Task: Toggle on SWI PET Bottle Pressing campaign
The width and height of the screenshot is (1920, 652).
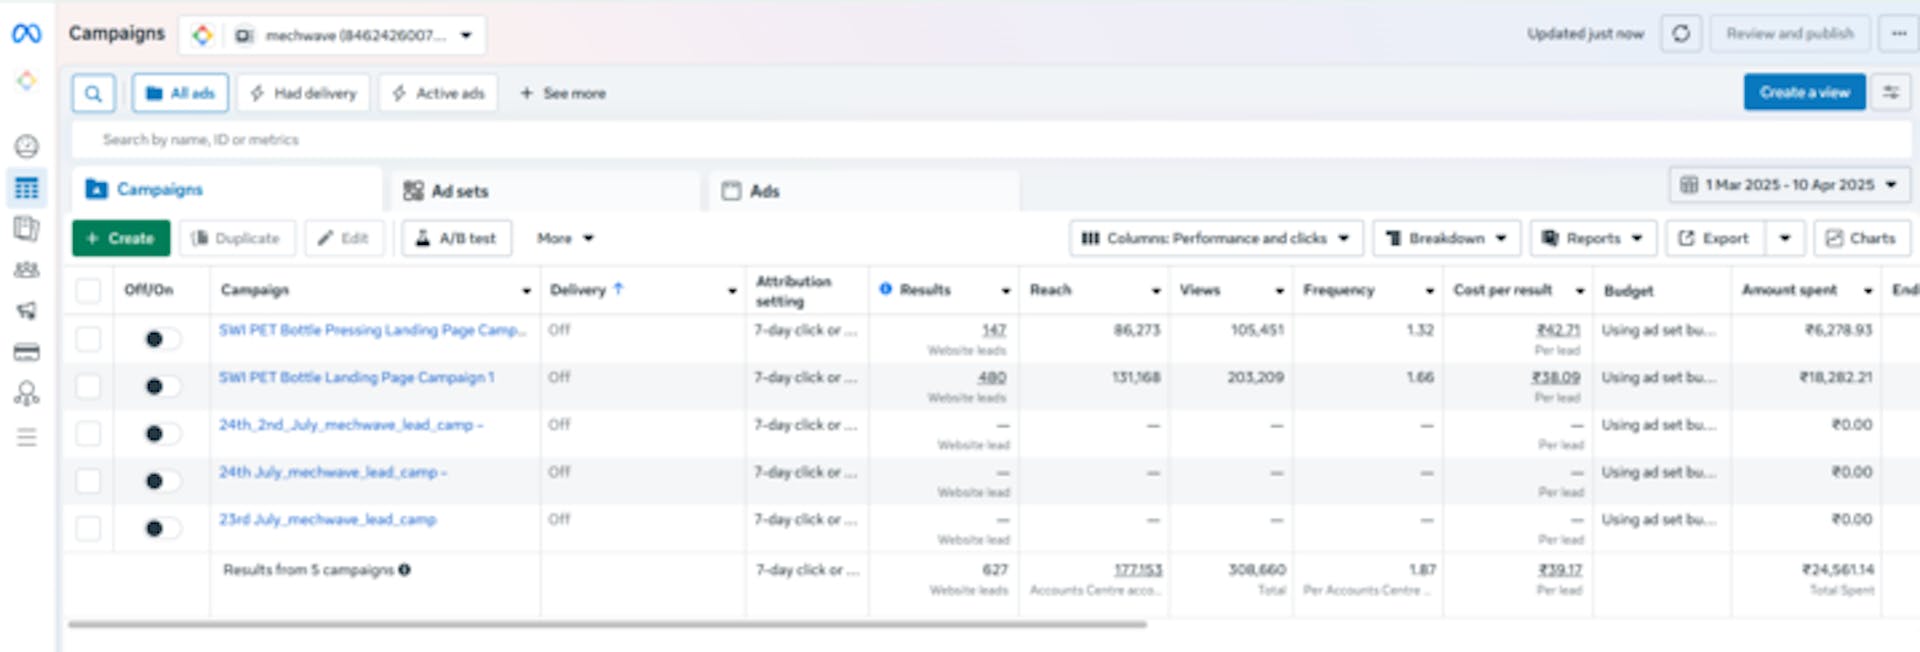Action: (x=162, y=339)
